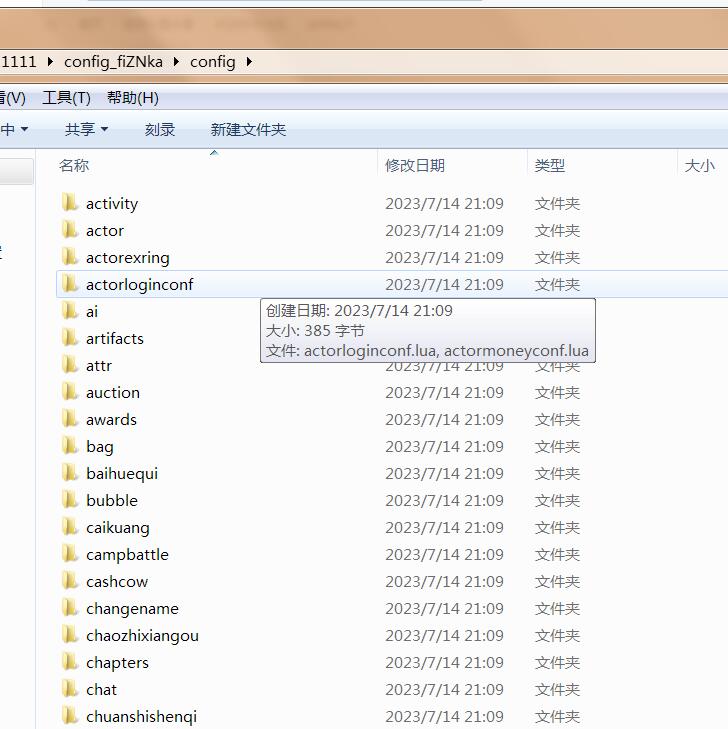The height and width of the screenshot is (729, 728).
Task: Click the actor folder icon
Action: pos(70,230)
